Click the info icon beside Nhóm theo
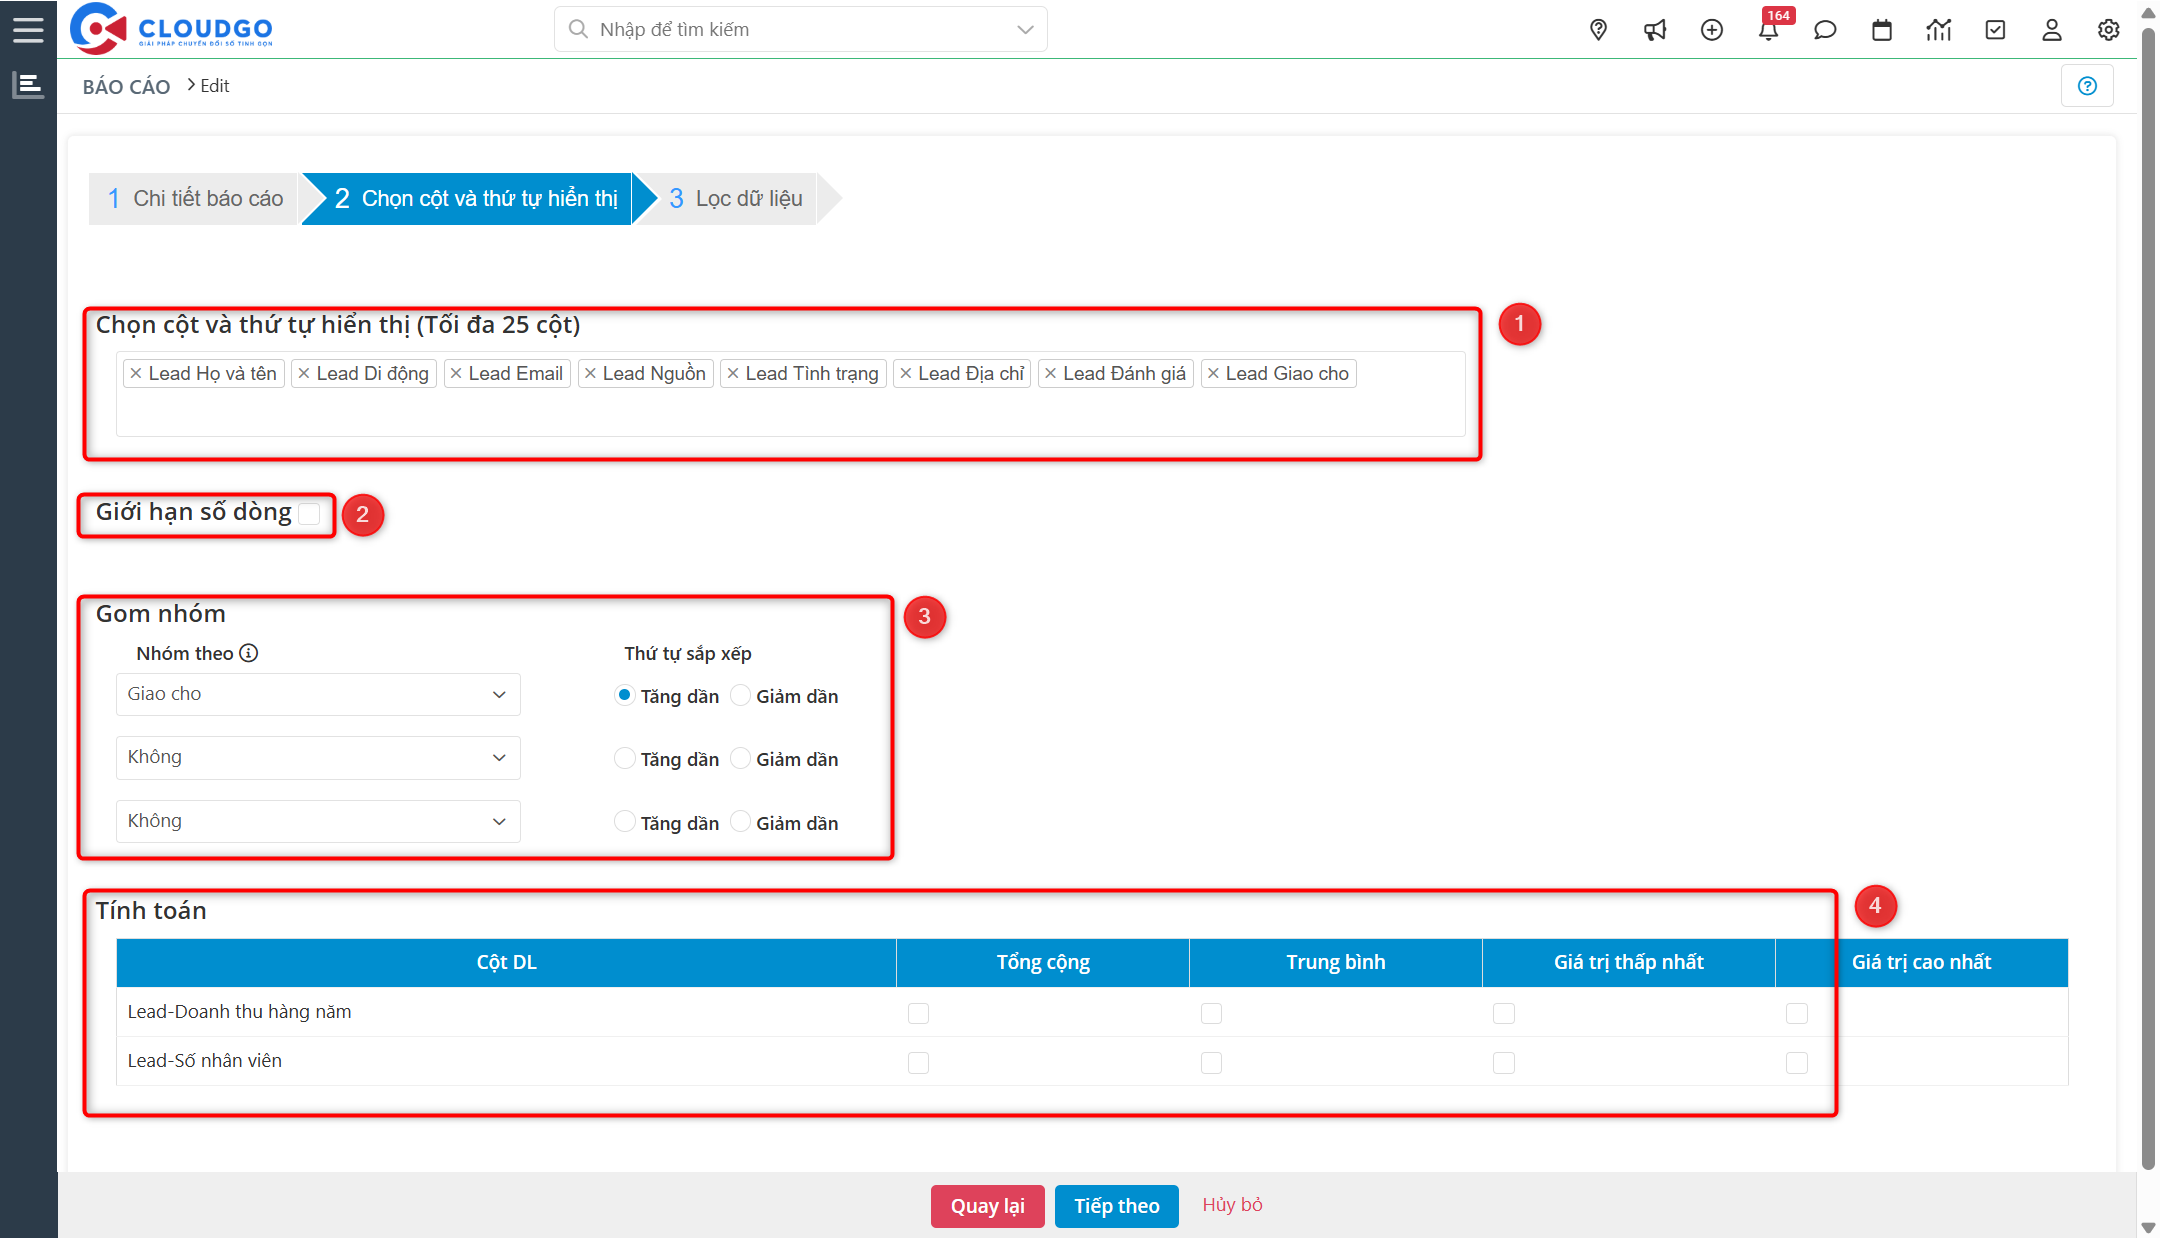Image resolution: width=2160 pixels, height=1238 pixels. [x=249, y=653]
